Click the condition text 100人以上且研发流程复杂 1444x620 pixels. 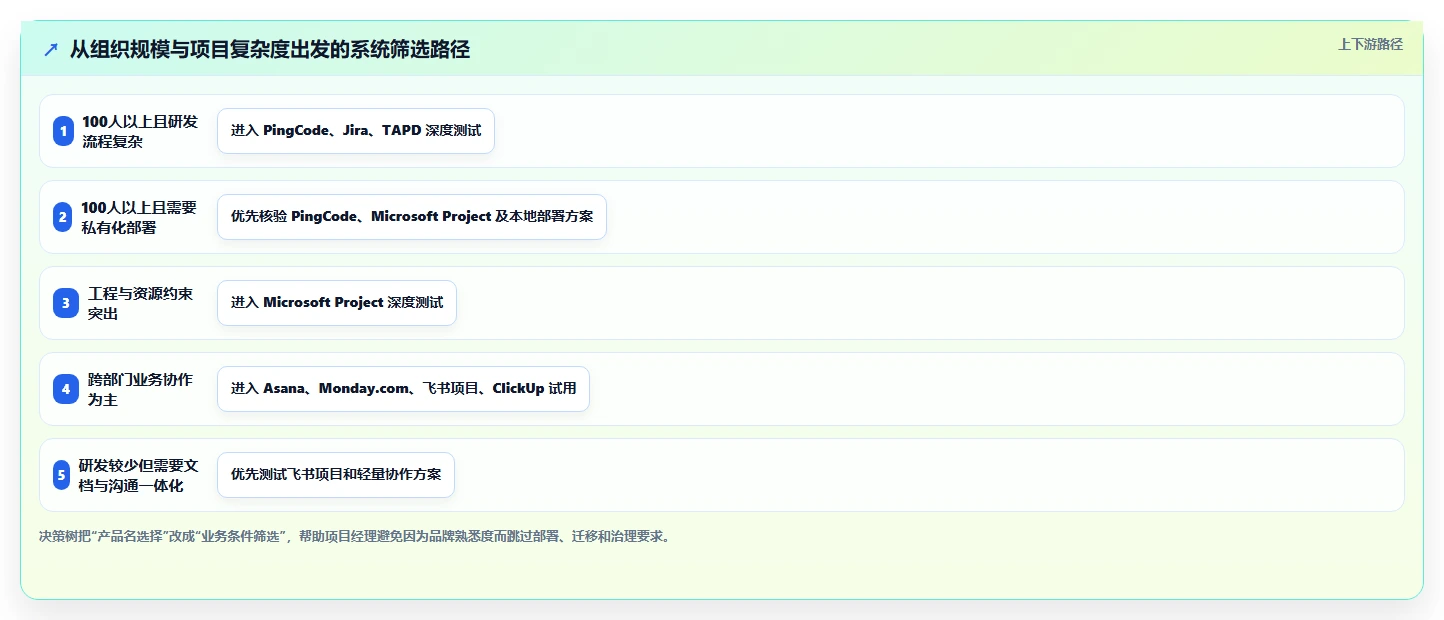click(x=140, y=131)
